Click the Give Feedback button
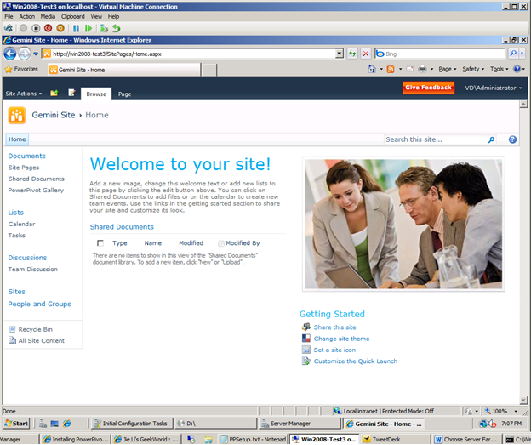This screenshot has width=532, height=445. (x=428, y=88)
